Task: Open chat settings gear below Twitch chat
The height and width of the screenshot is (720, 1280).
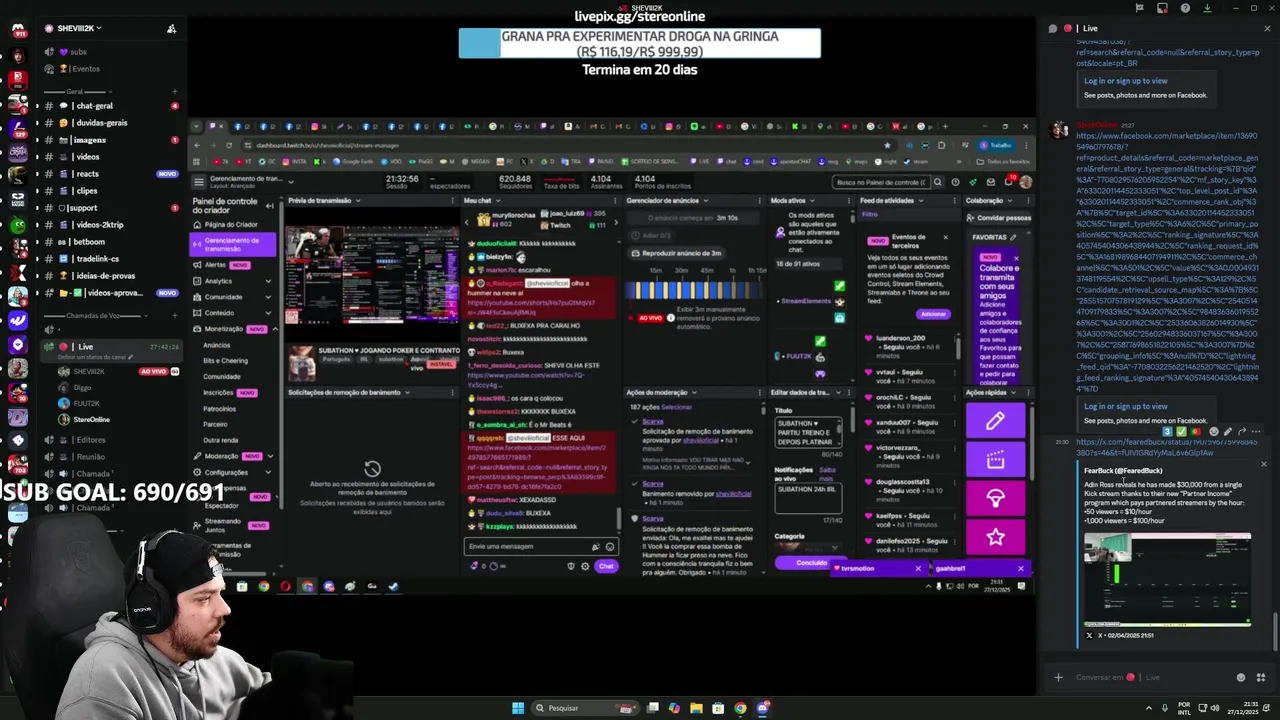Action: [x=585, y=566]
